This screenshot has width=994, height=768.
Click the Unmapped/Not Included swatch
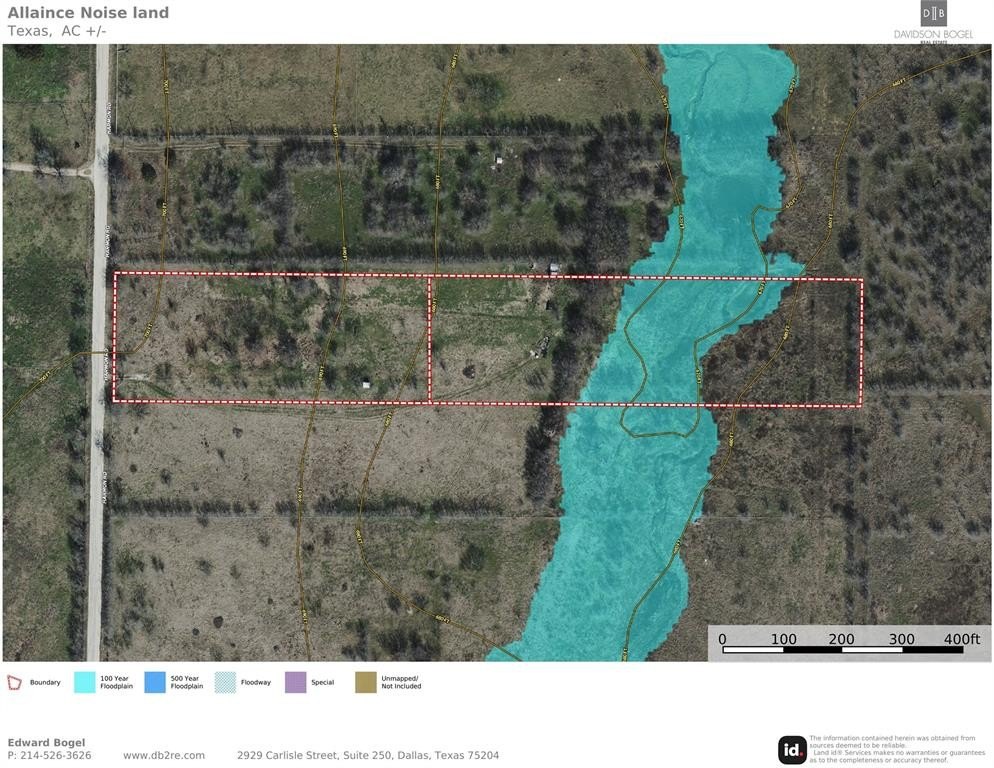(x=366, y=682)
